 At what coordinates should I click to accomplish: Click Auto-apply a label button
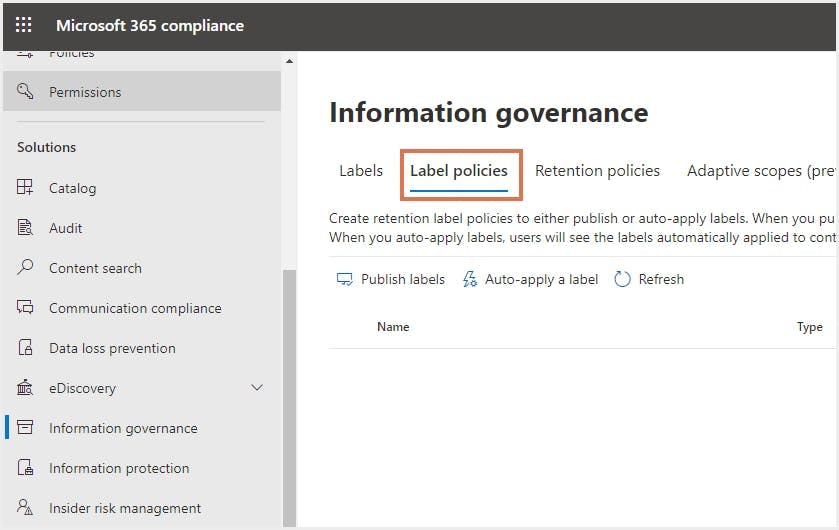(x=530, y=280)
